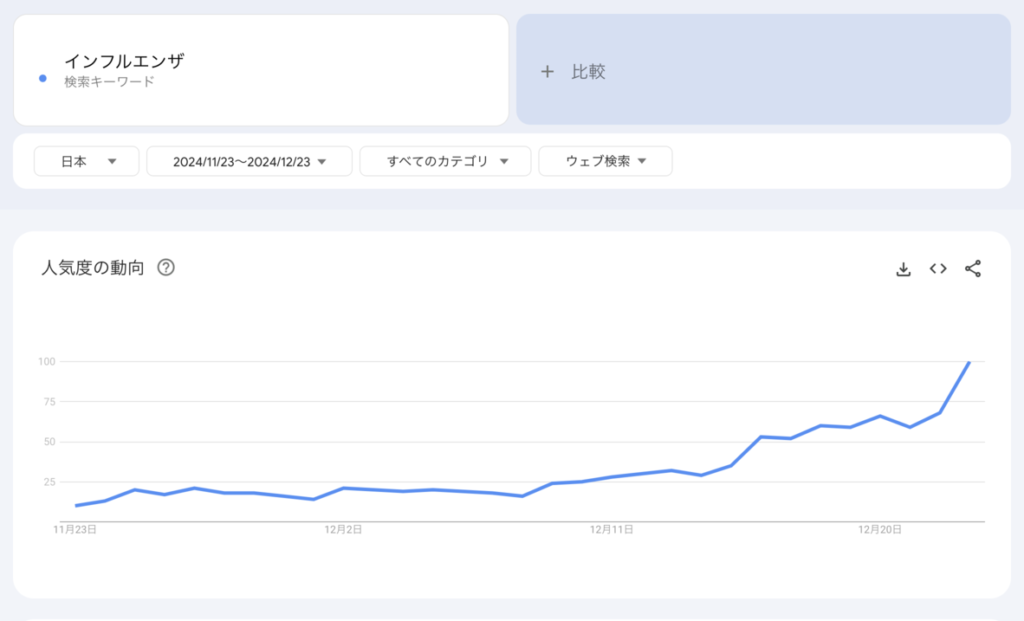Expand the ウェブ検索 search type dropdown

605,161
